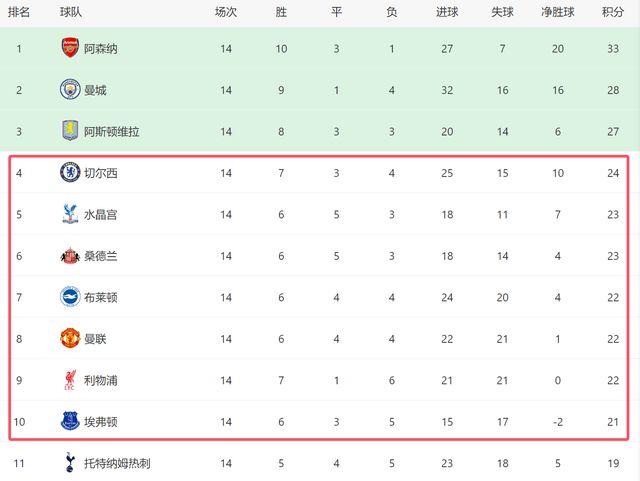
Task: Click the Liverpool club crest icon
Action: coord(69,380)
